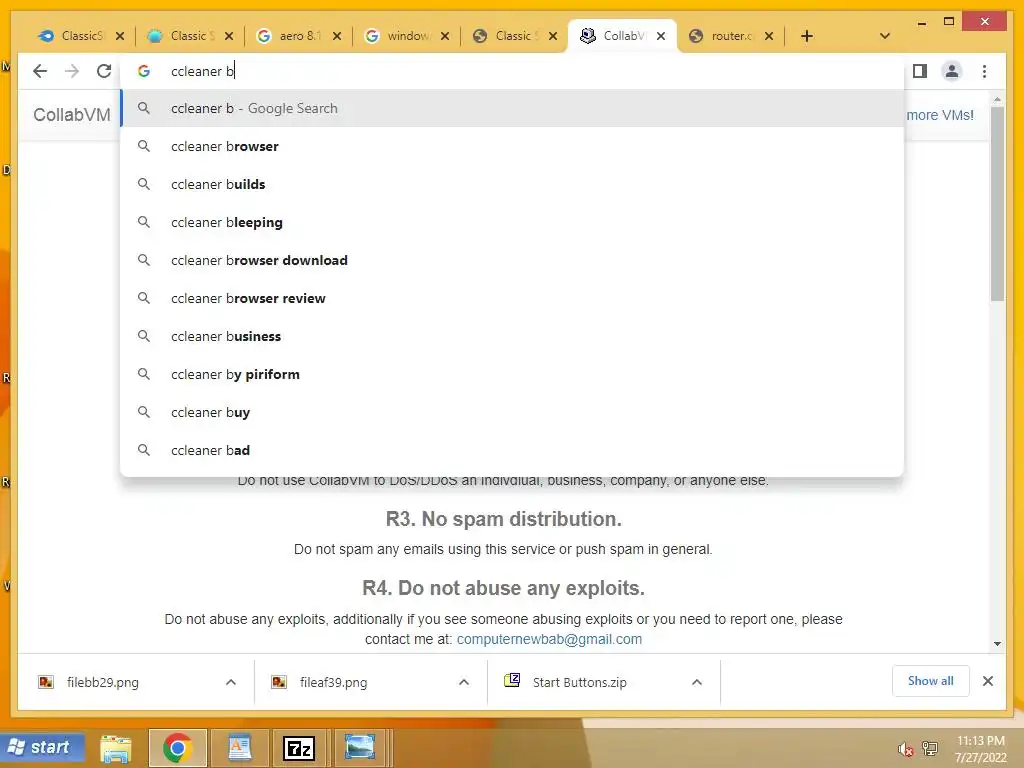
Task: Pick the 'ccleaner by piriform' suggestion
Action: click(x=512, y=374)
